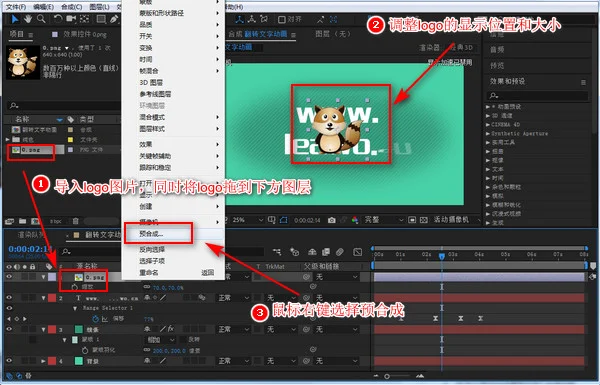This screenshot has height=385, width=600.
Task: Toggle the offset stopwatch under Range Selector 1
Action: point(95,318)
